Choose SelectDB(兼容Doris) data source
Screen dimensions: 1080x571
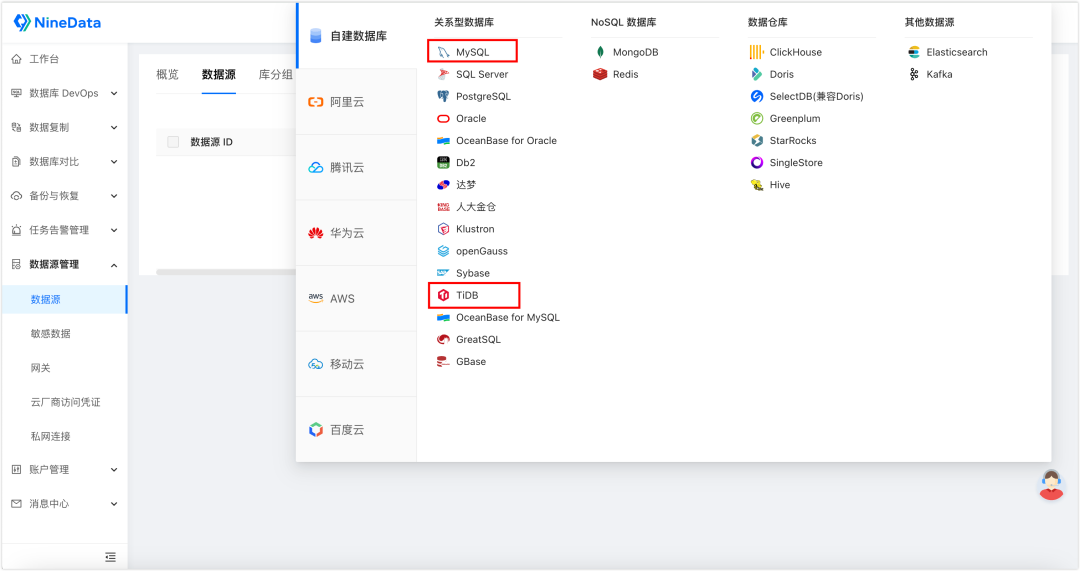tap(807, 96)
